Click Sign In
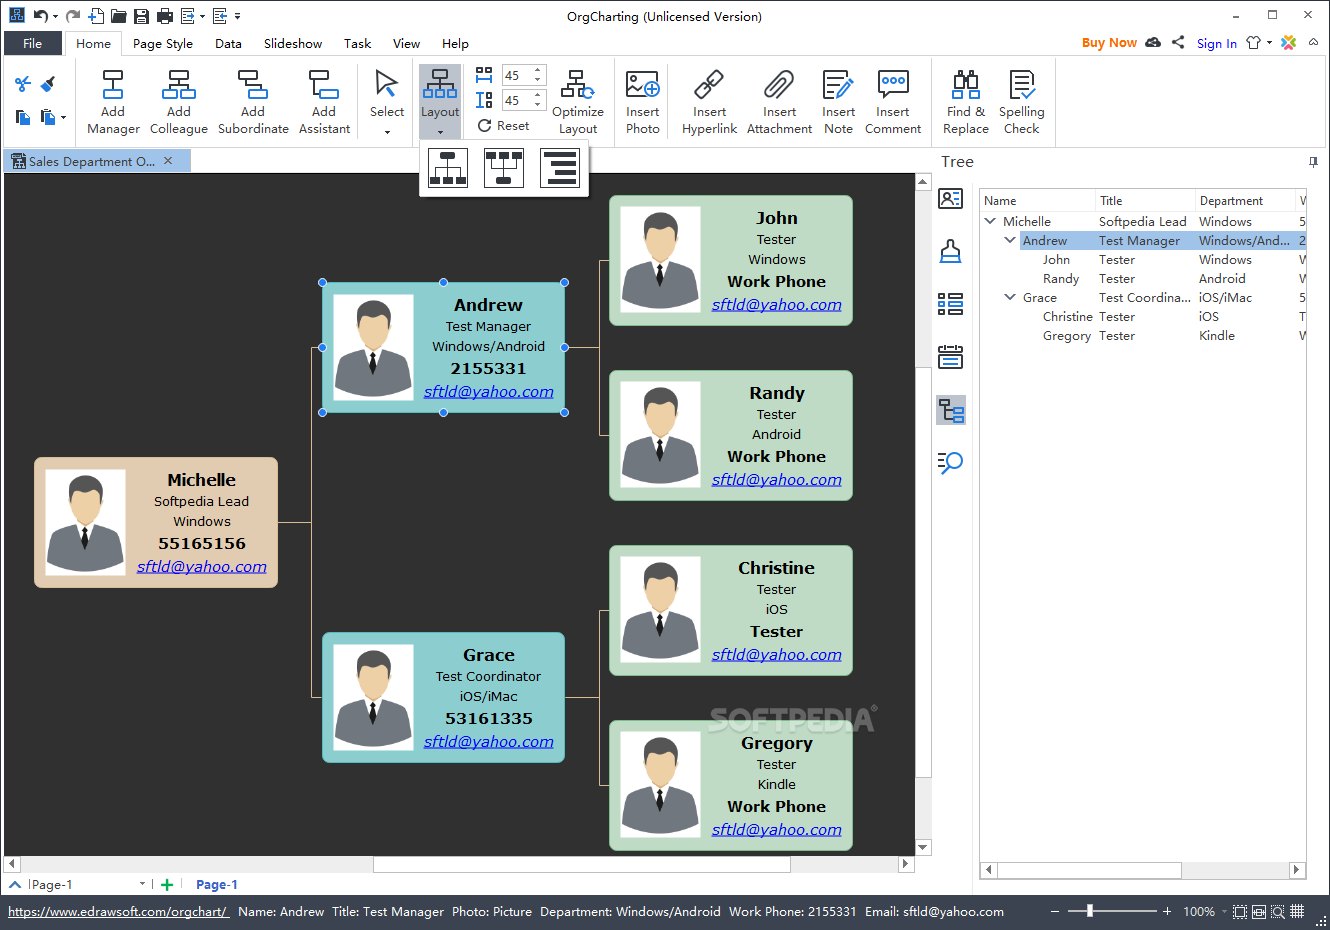The width and height of the screenshot is (1330, 930). point(1217,43)
